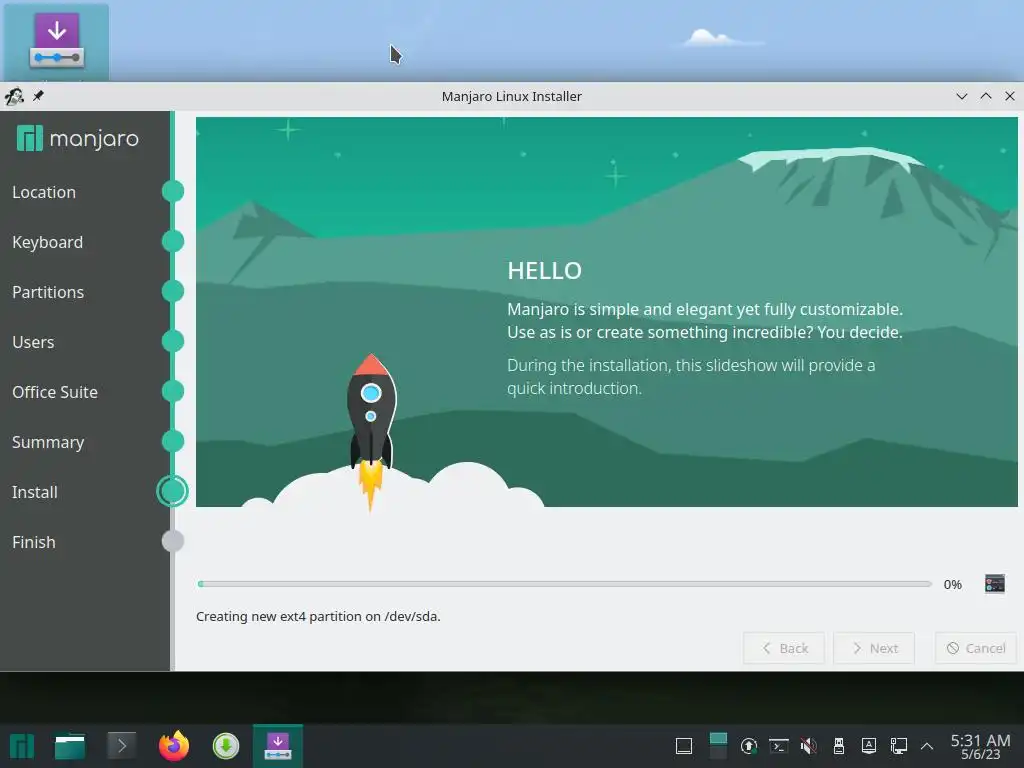Click the muted volume tray icon

(x=808, y=746)
